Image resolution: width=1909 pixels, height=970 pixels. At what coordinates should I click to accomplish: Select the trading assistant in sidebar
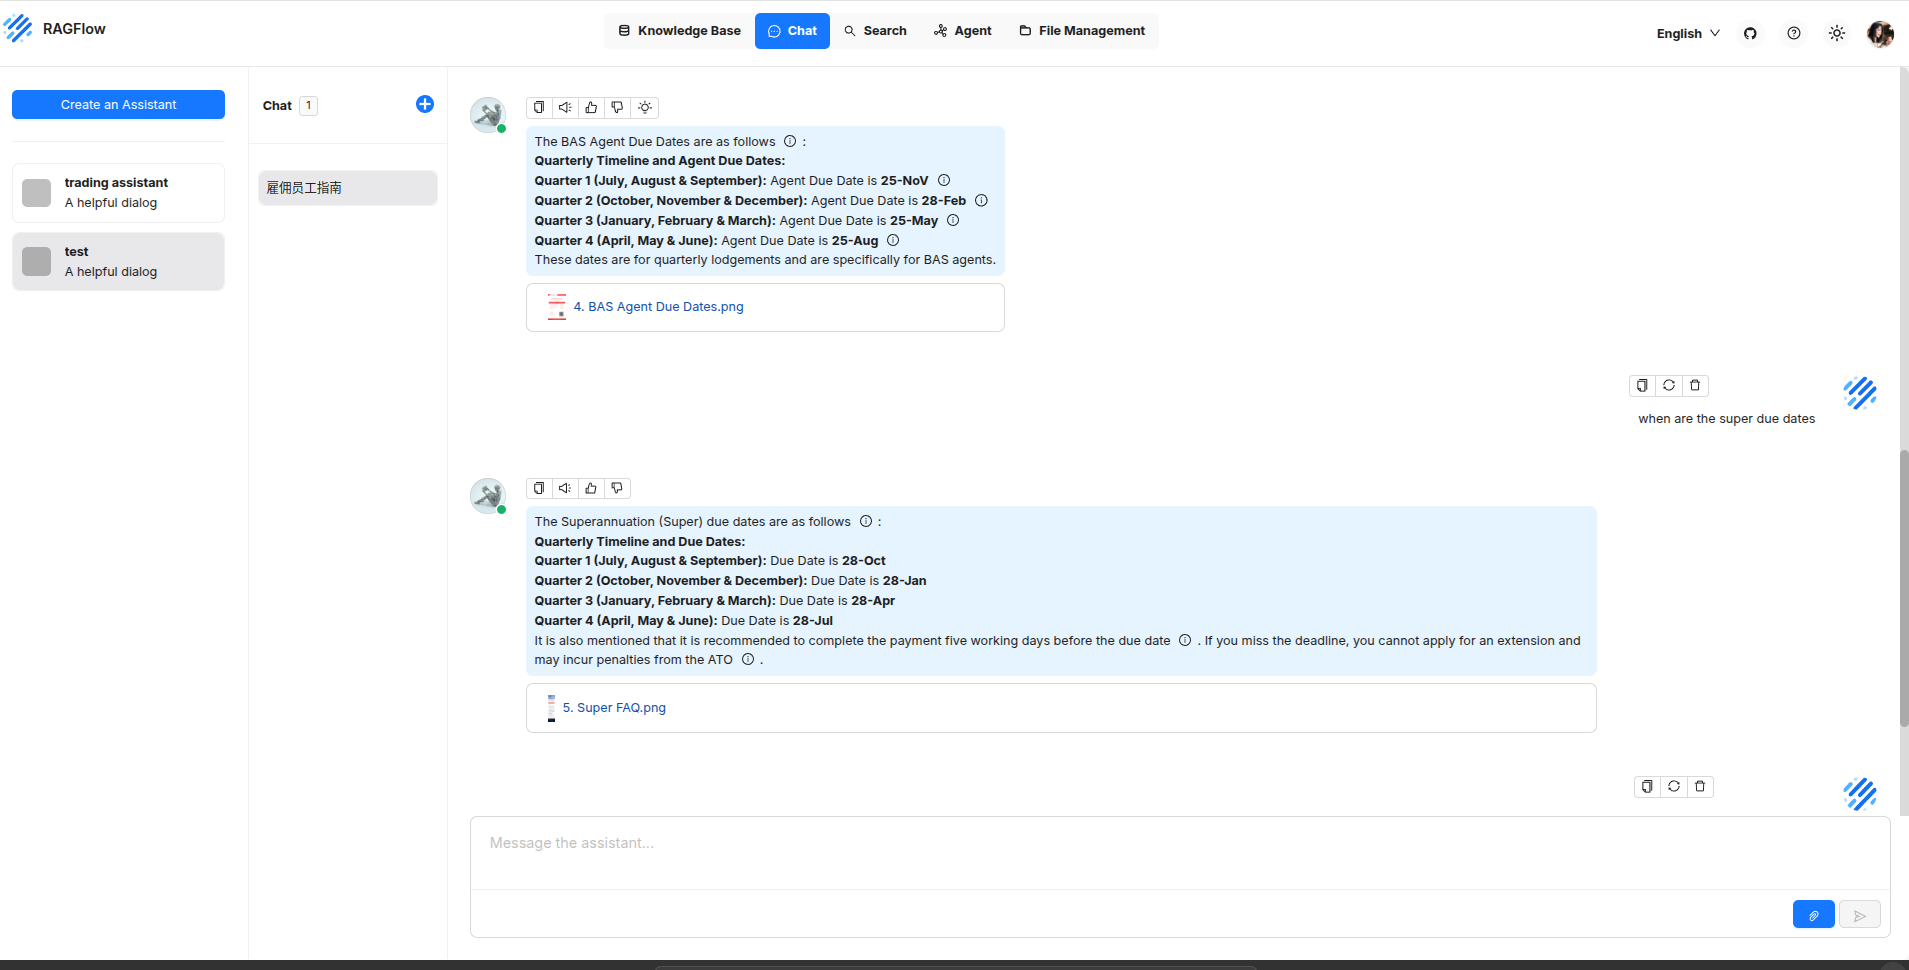[x=118, y=192]
